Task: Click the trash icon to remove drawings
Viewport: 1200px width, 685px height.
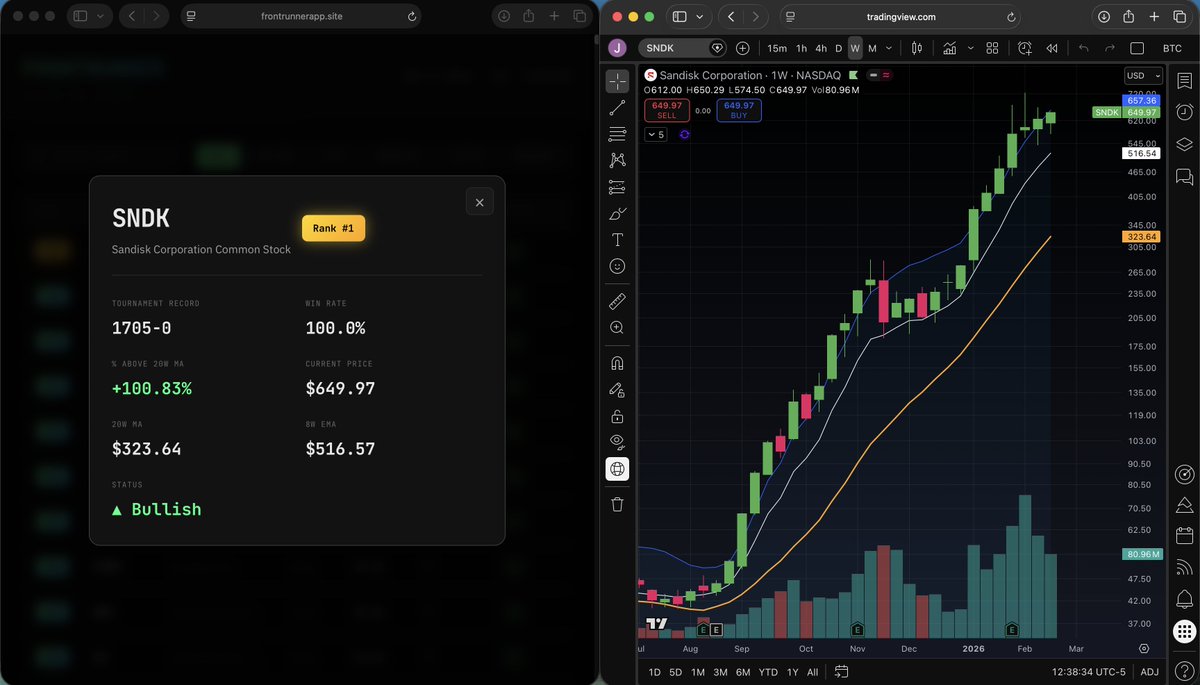Action: pos(617,504)
